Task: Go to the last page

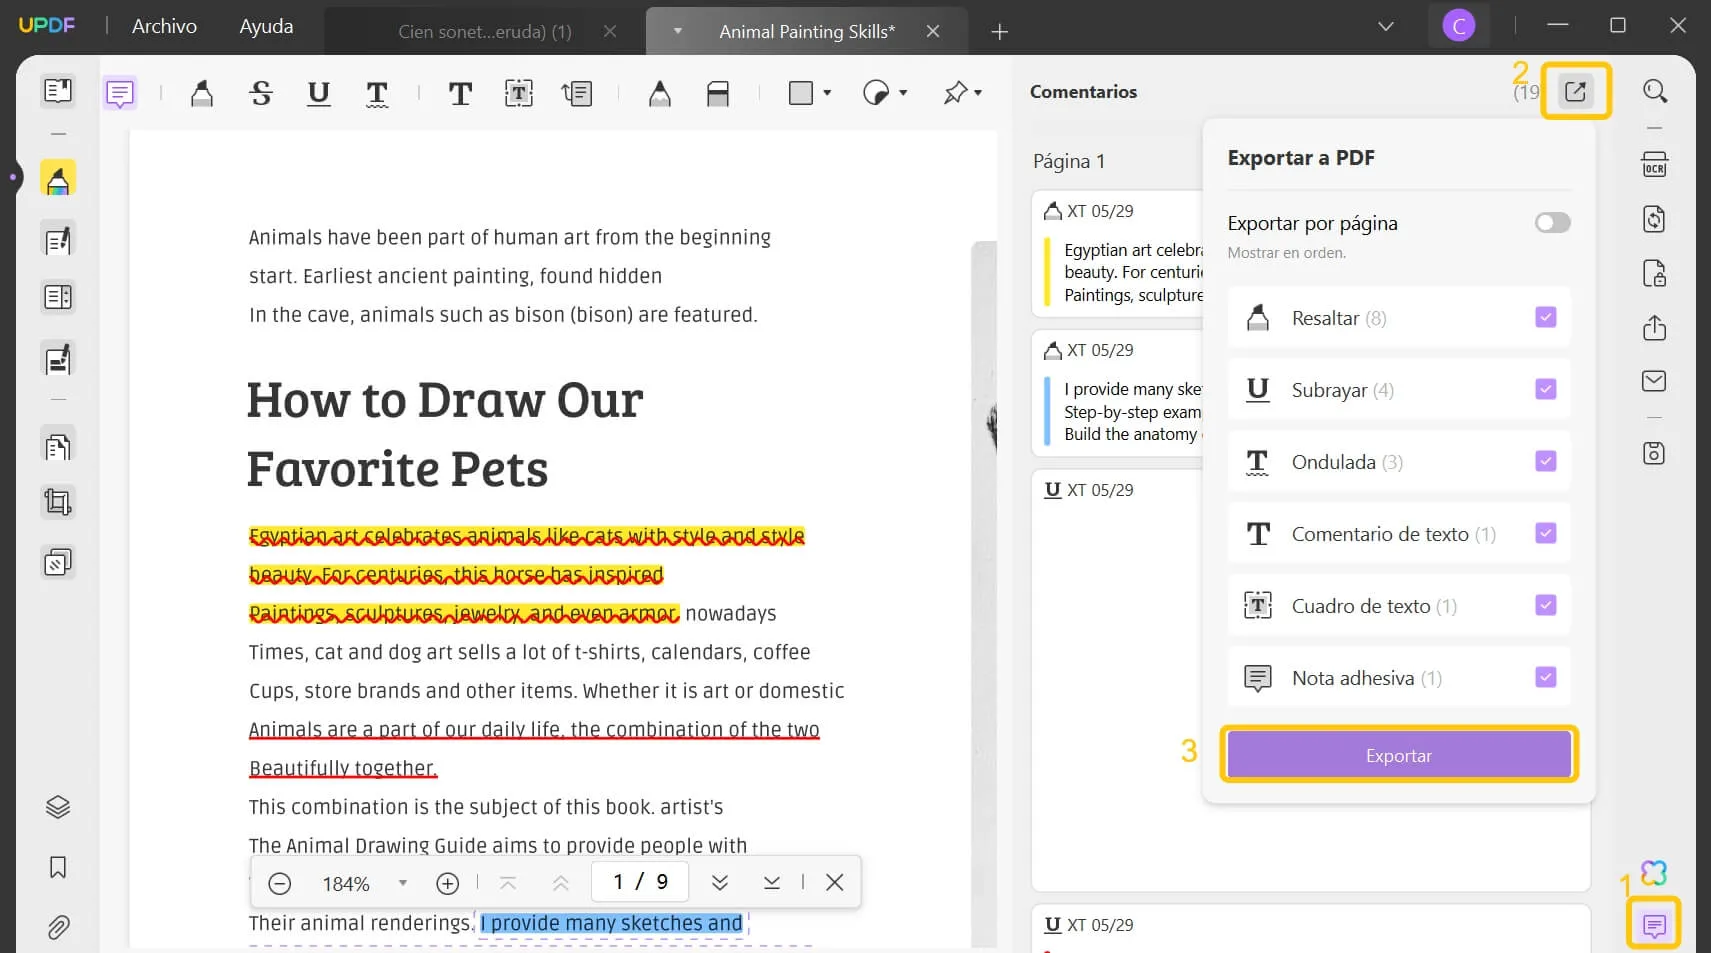Action: [x=772, y=883]
